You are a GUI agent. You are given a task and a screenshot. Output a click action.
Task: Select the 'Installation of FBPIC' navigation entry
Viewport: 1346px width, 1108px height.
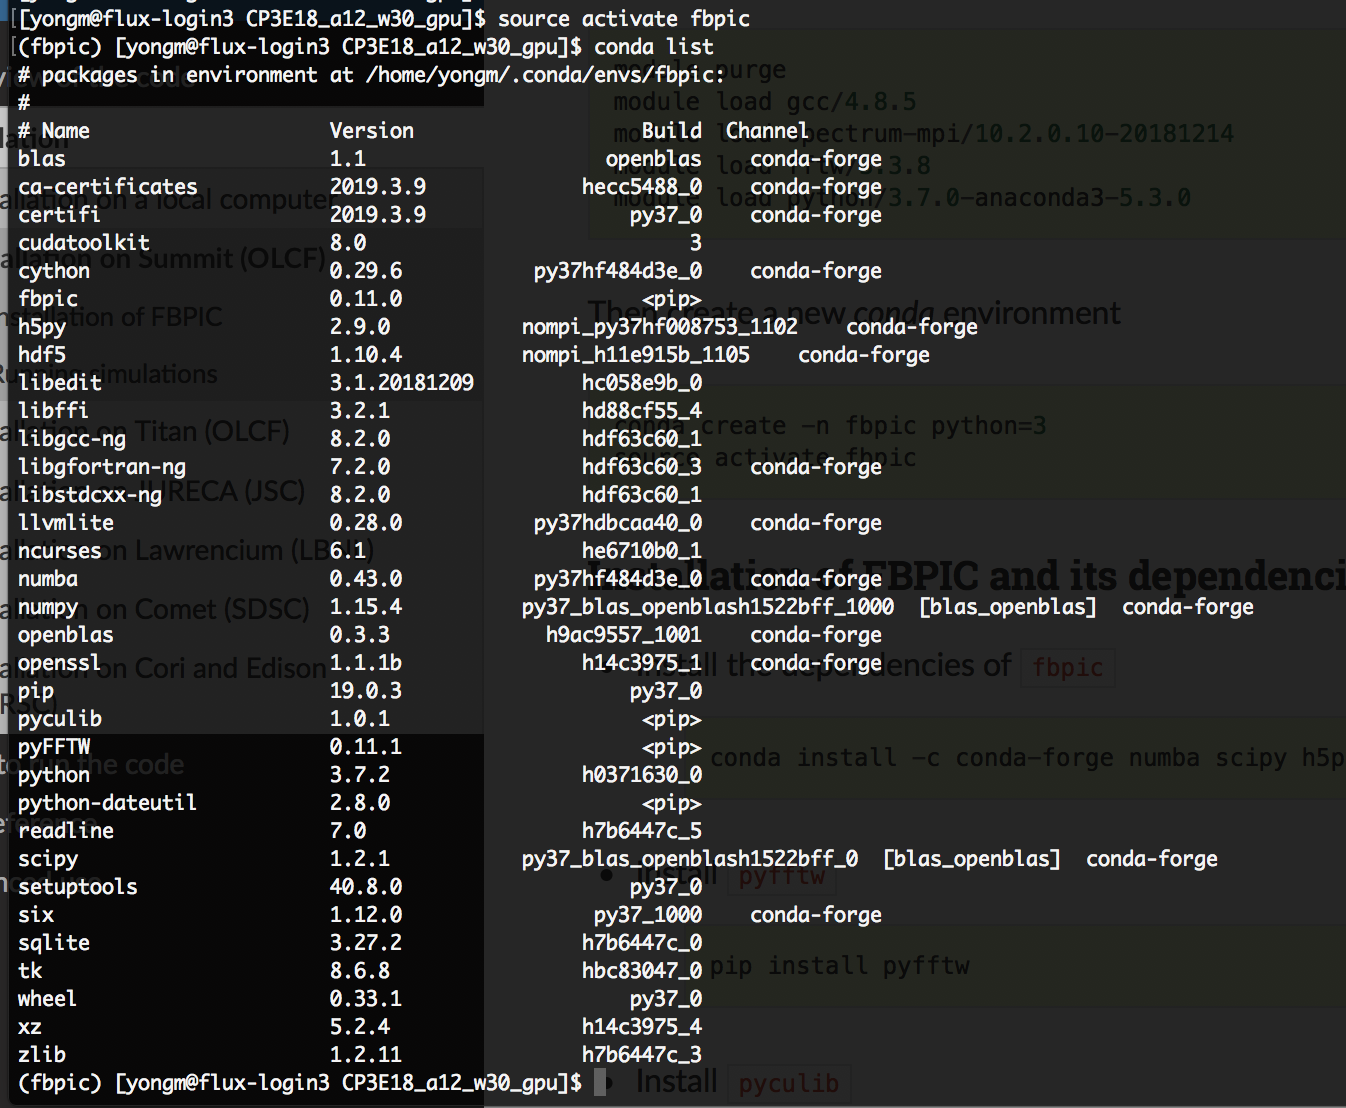110,316
